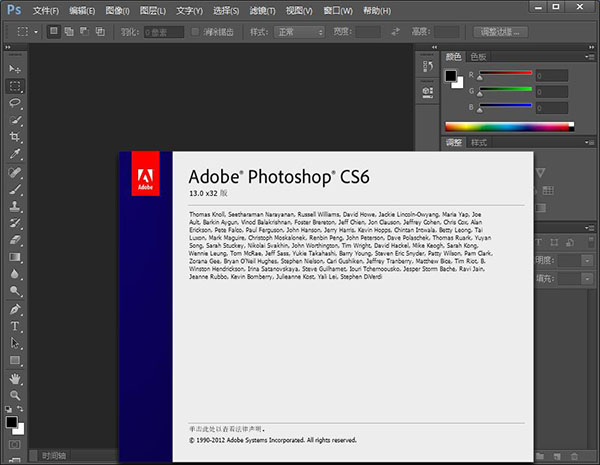
Task: Select the Lasso tool
Action: pyautogui.click(x=15, y=102)
